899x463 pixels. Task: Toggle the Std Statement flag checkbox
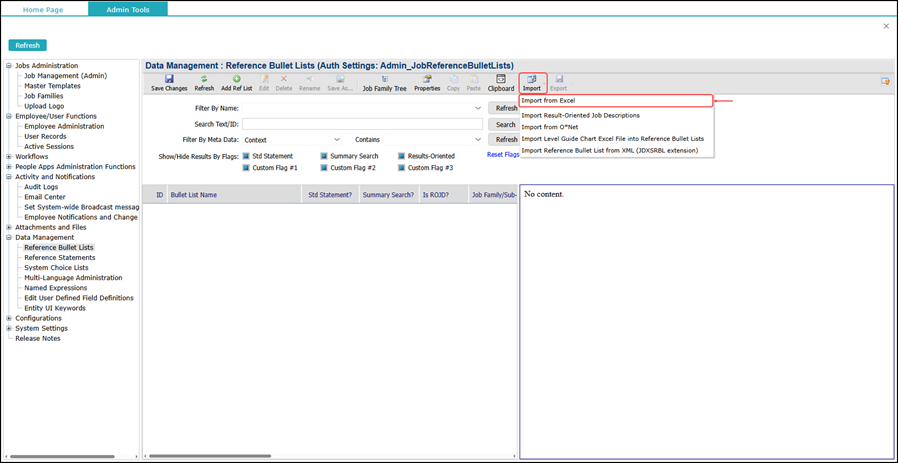click(246, 156)
